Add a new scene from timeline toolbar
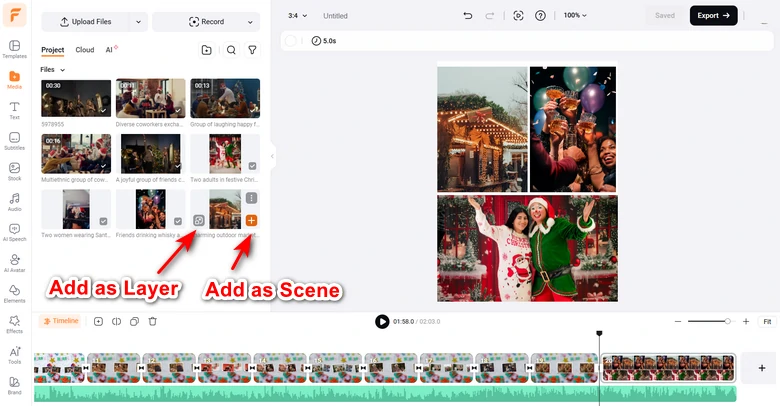Viewport: 780px width, 406px height. coord(98,321)
